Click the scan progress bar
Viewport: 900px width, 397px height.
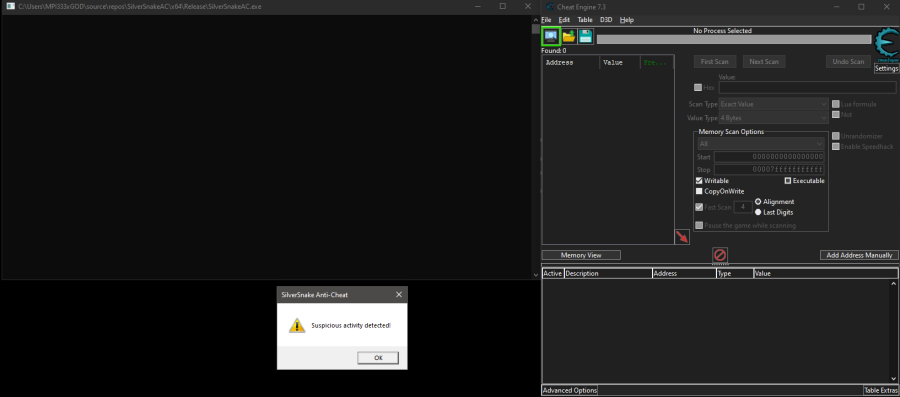coord(734,40)
